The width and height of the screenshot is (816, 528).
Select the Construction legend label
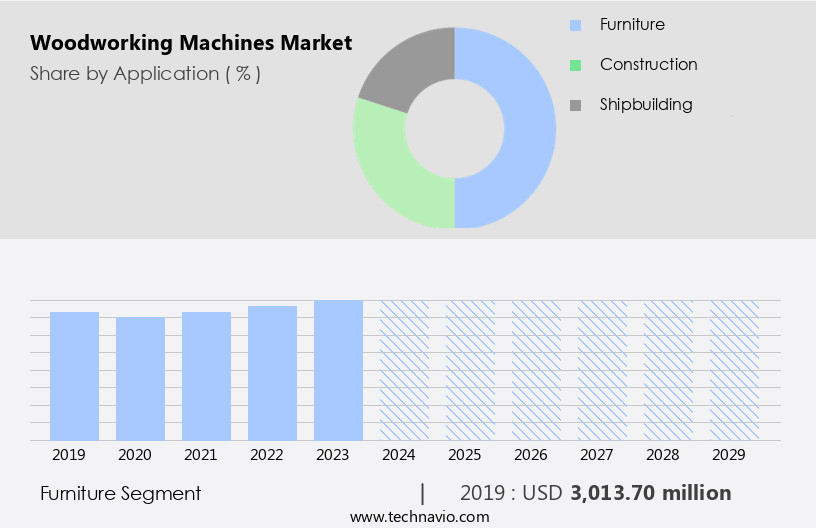pyautogui.click(x=648, y=64)
